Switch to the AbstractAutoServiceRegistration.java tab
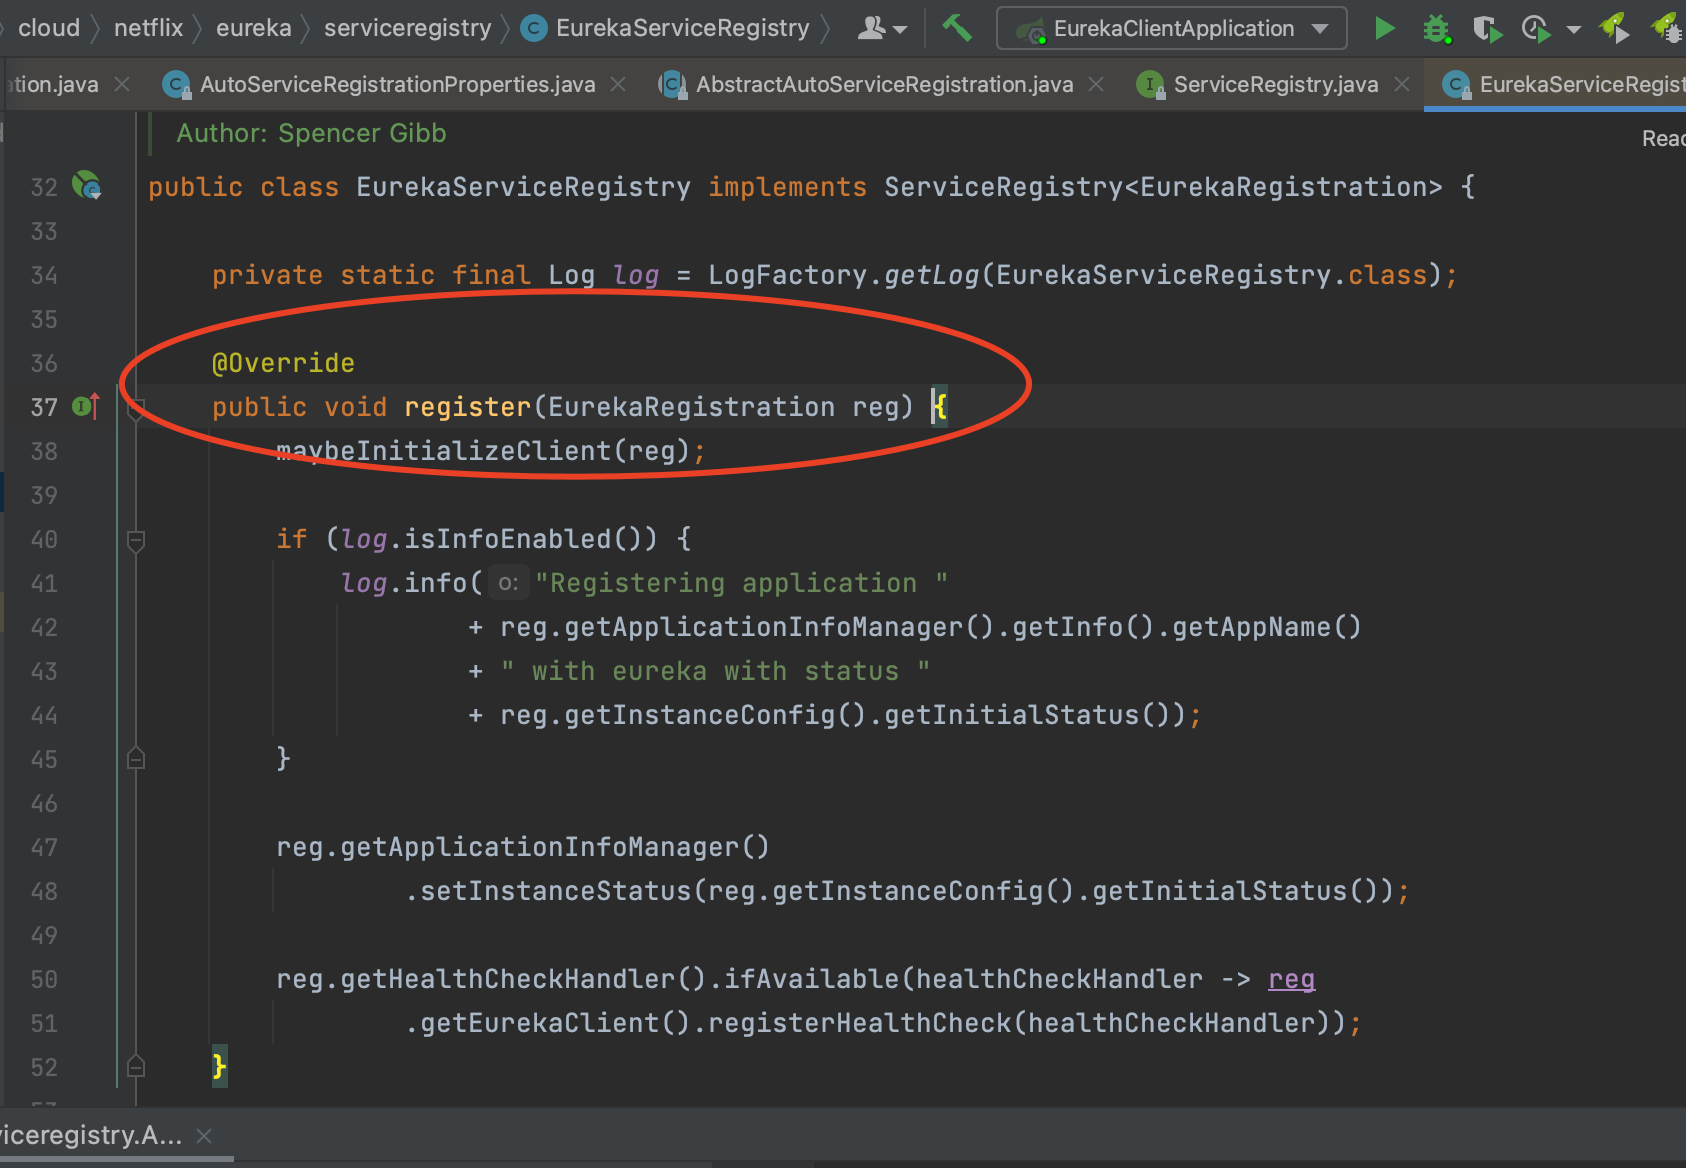This screenshot has width=1686, height=1168. (x=884, y=85)
